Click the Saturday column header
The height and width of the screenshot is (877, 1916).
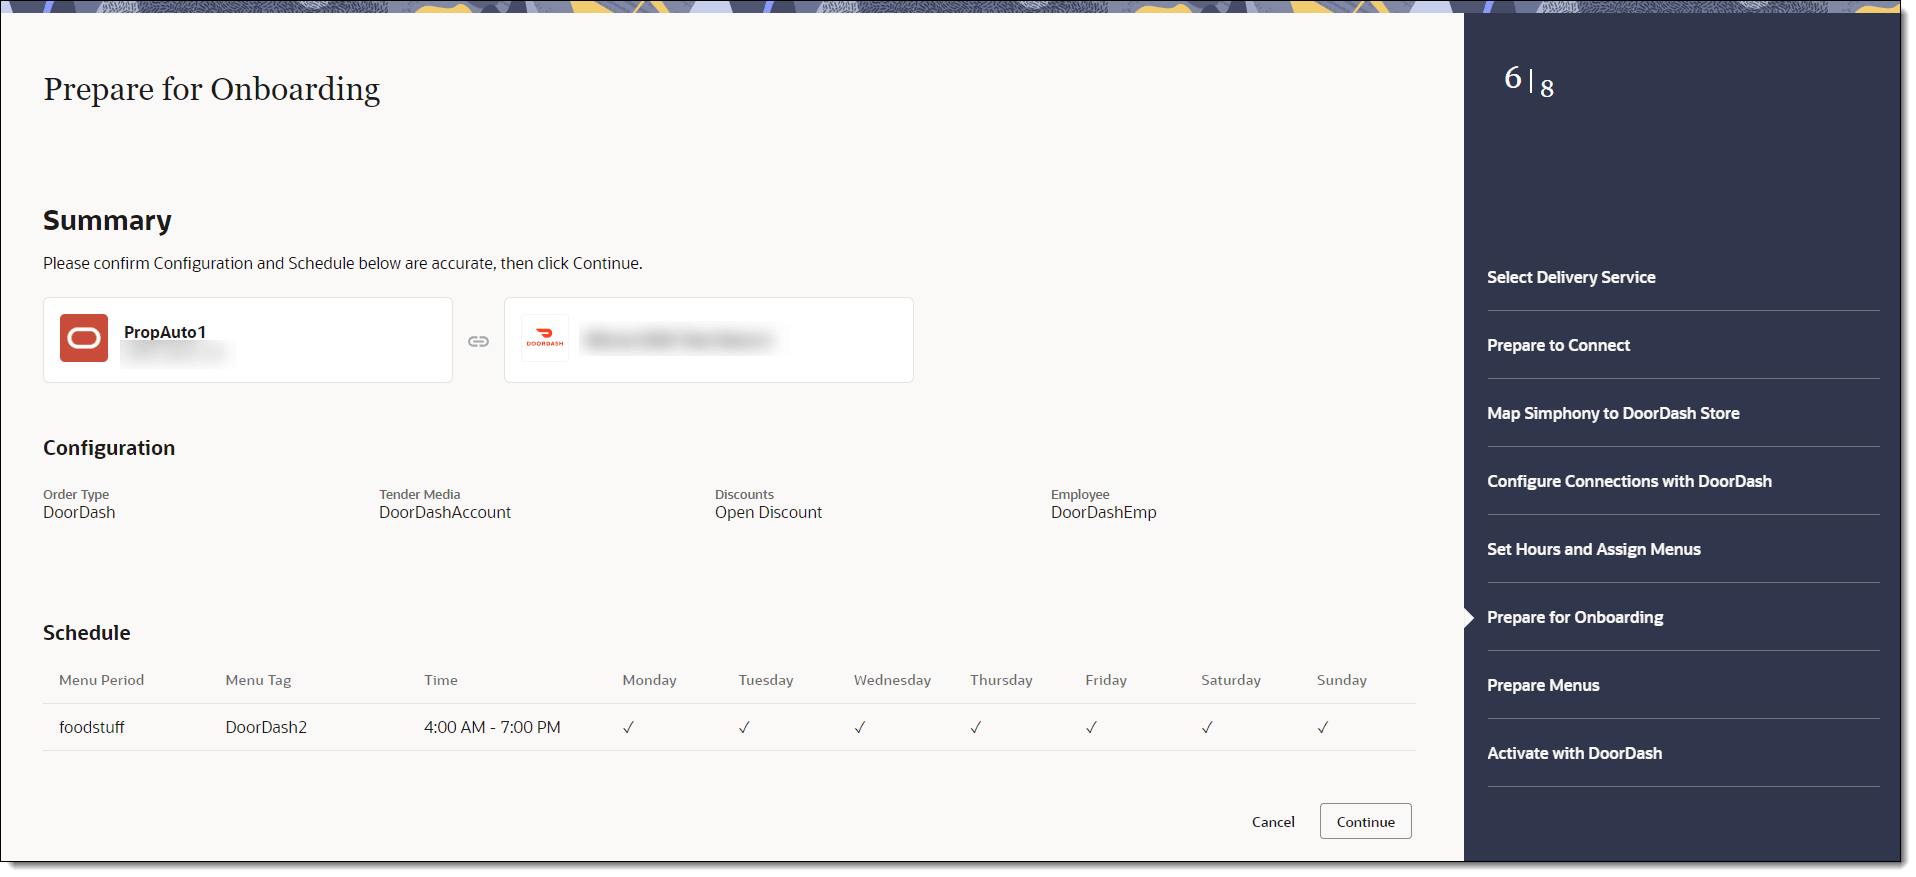point(1231,680)
